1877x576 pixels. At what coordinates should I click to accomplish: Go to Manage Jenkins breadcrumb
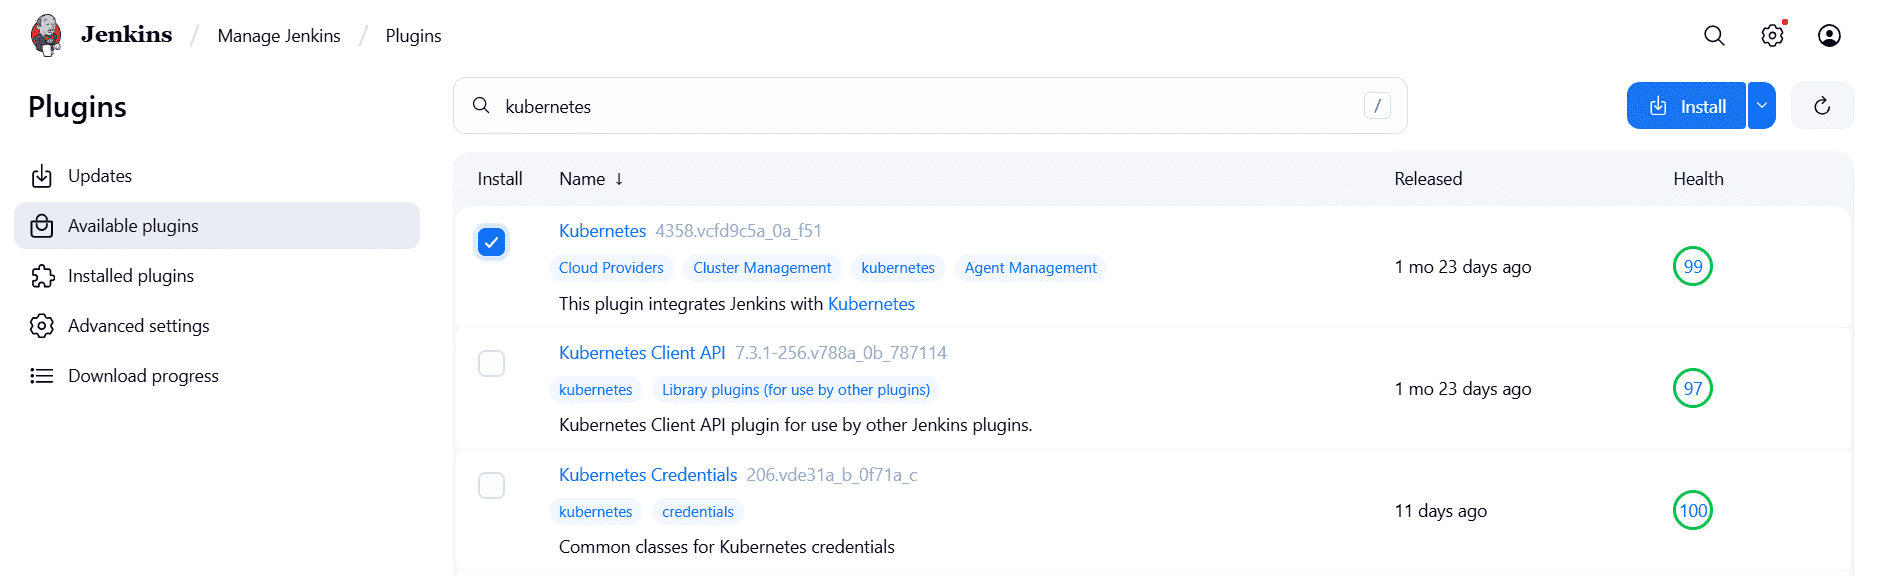[x=279, y=36]
